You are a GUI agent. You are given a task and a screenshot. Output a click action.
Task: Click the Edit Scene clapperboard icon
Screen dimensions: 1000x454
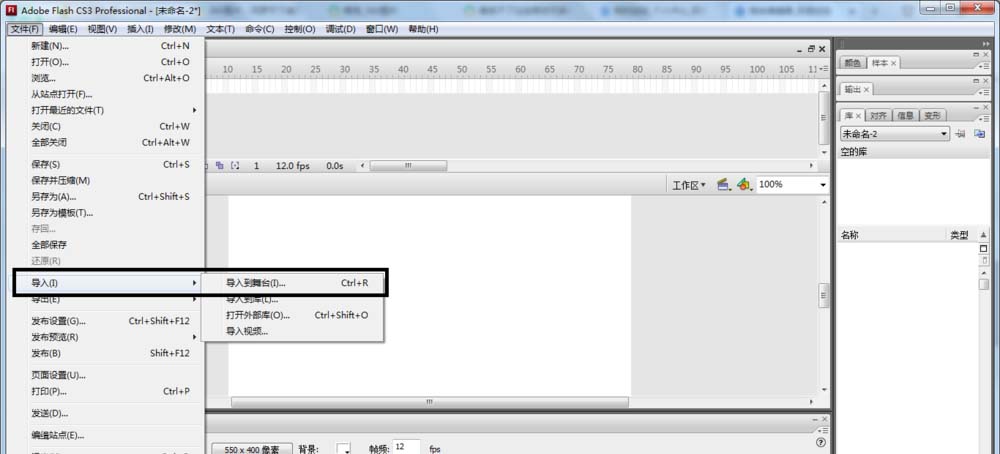pos(723,184)
